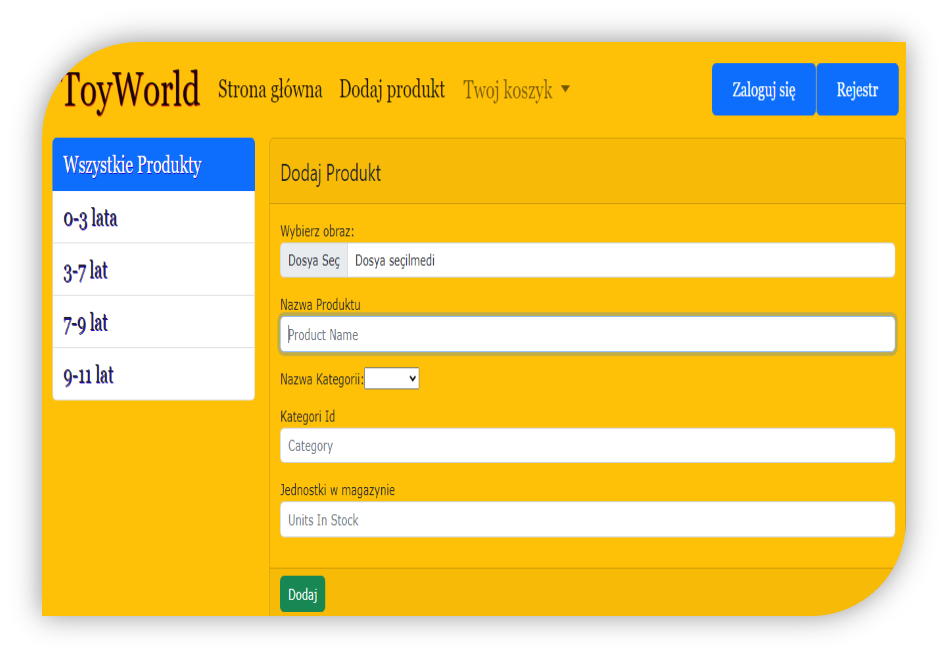Pick the 7-9 lat category

tap(152, 322)
